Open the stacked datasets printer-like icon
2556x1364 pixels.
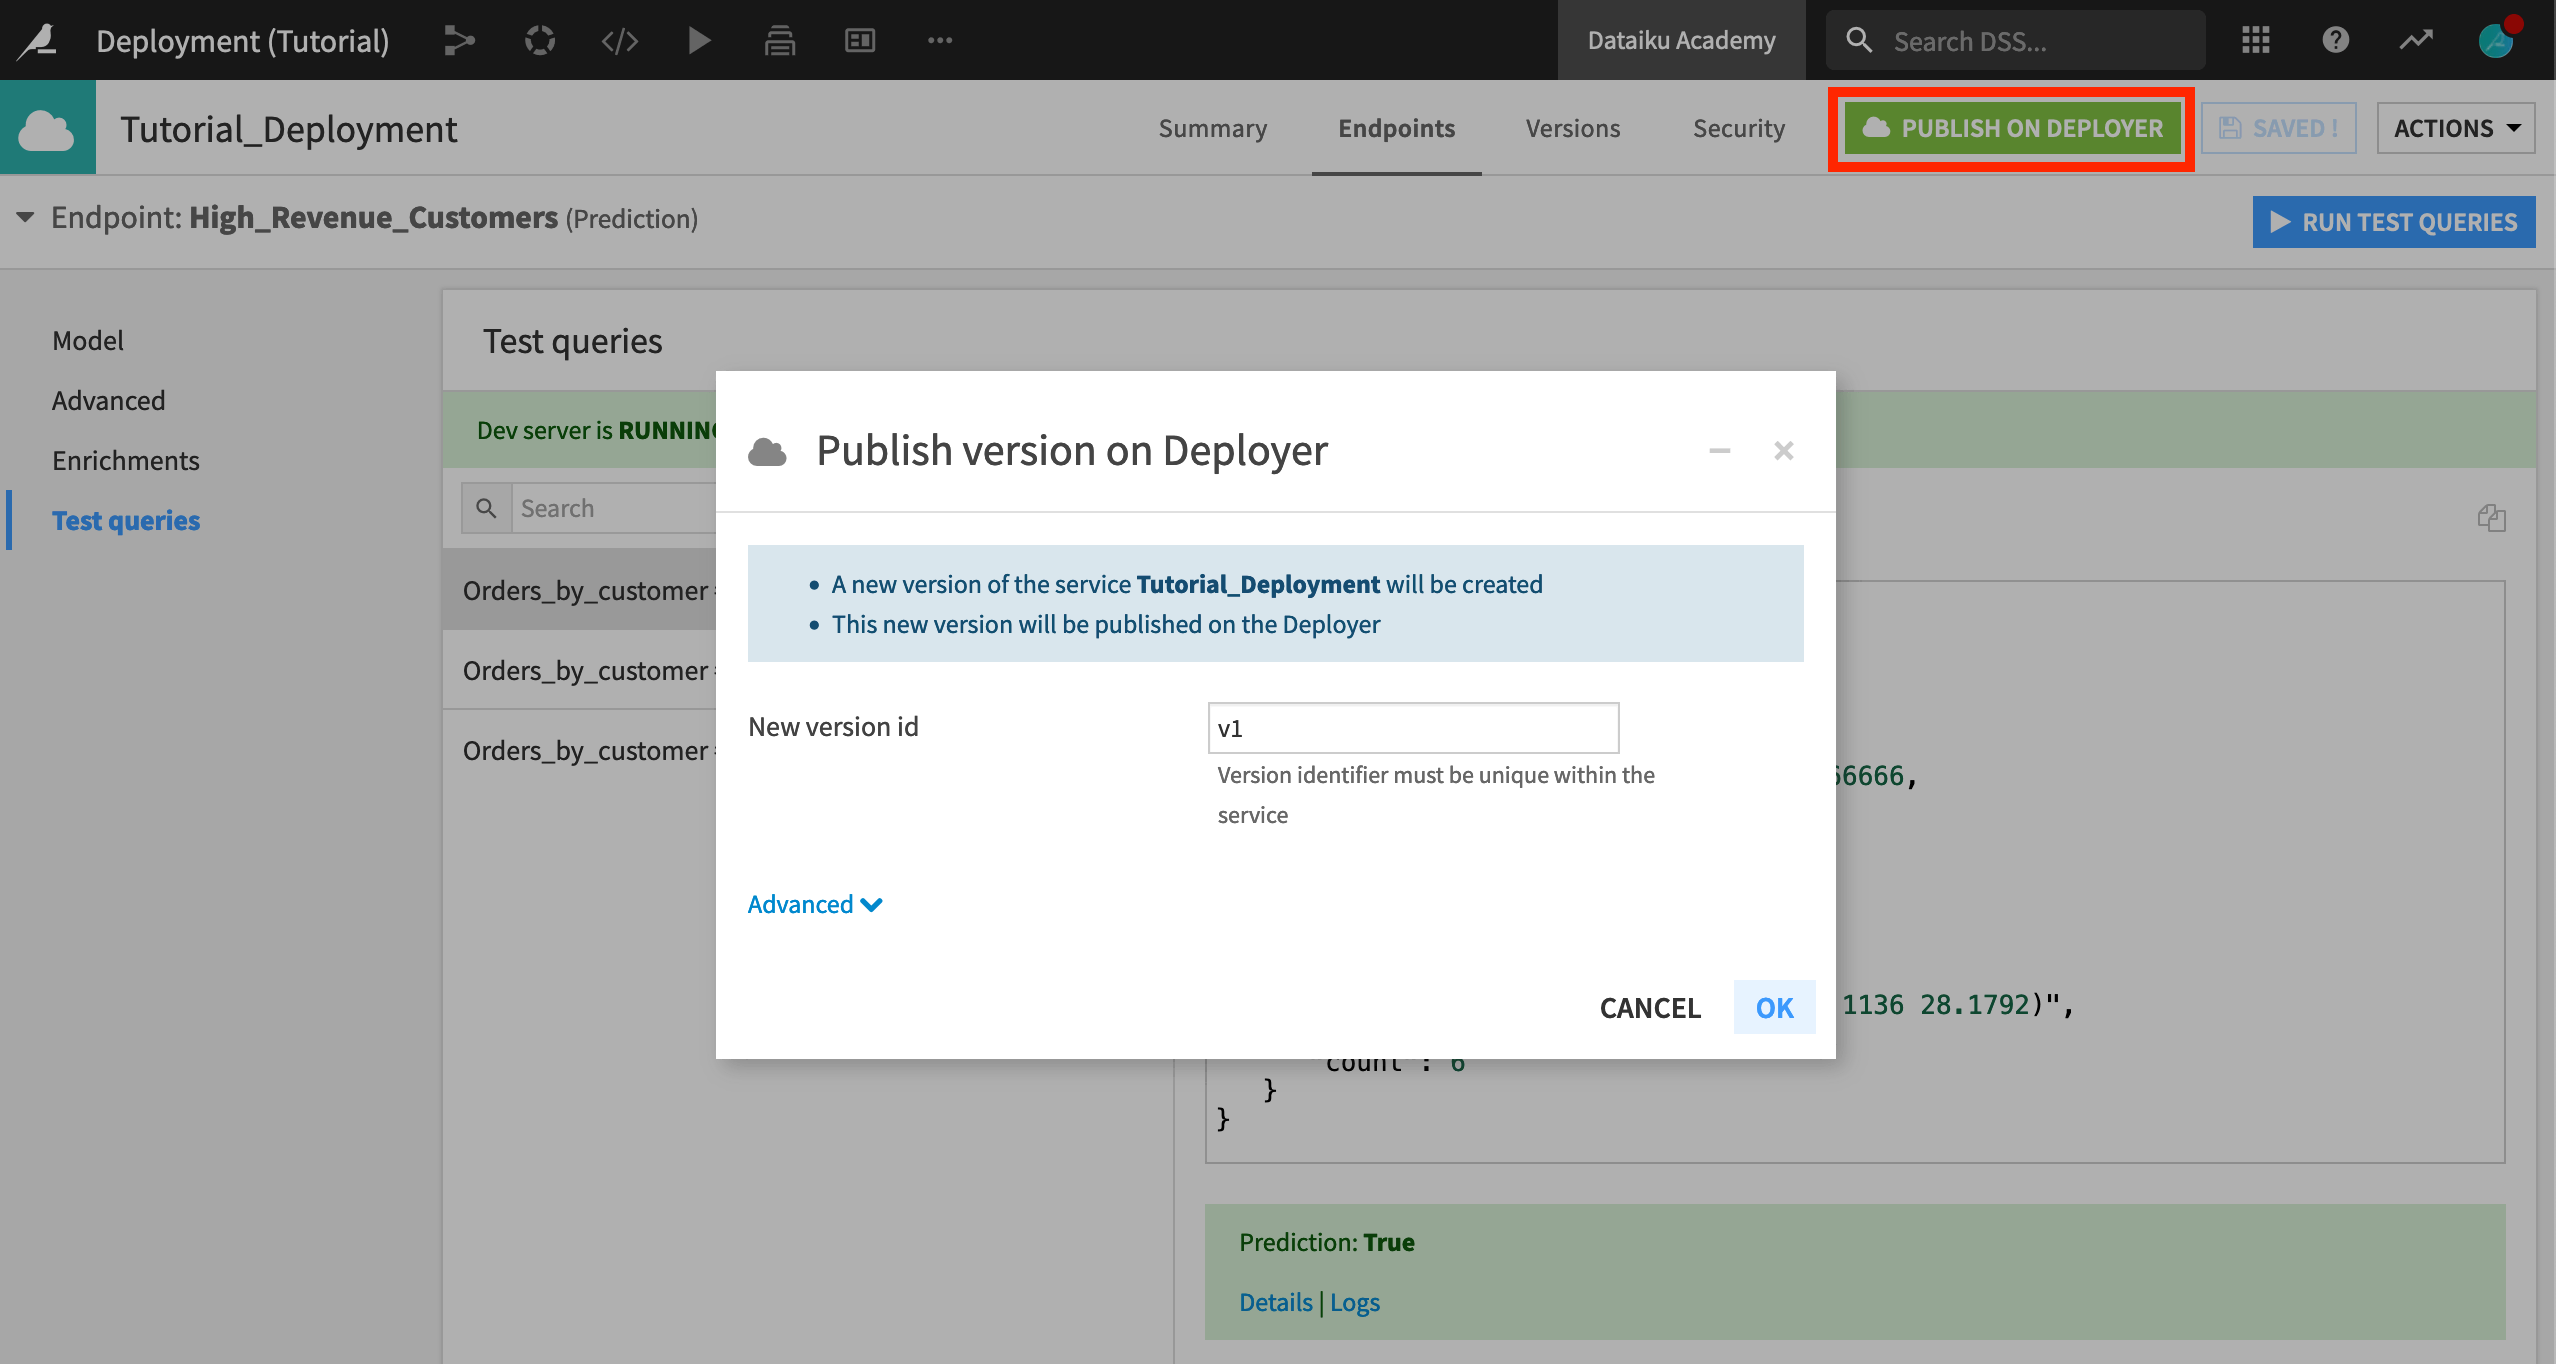point(780,40)
